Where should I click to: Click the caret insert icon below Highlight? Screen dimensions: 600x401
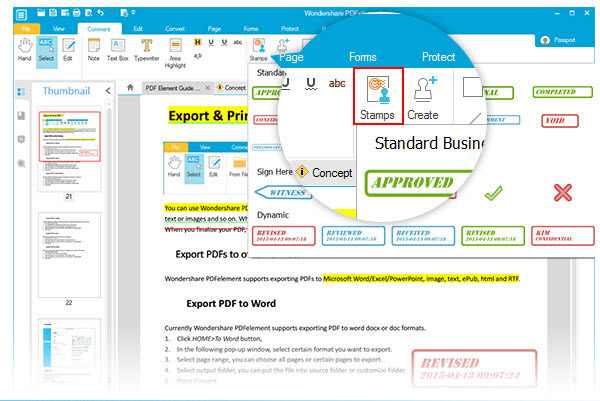(x=197, y=56)
